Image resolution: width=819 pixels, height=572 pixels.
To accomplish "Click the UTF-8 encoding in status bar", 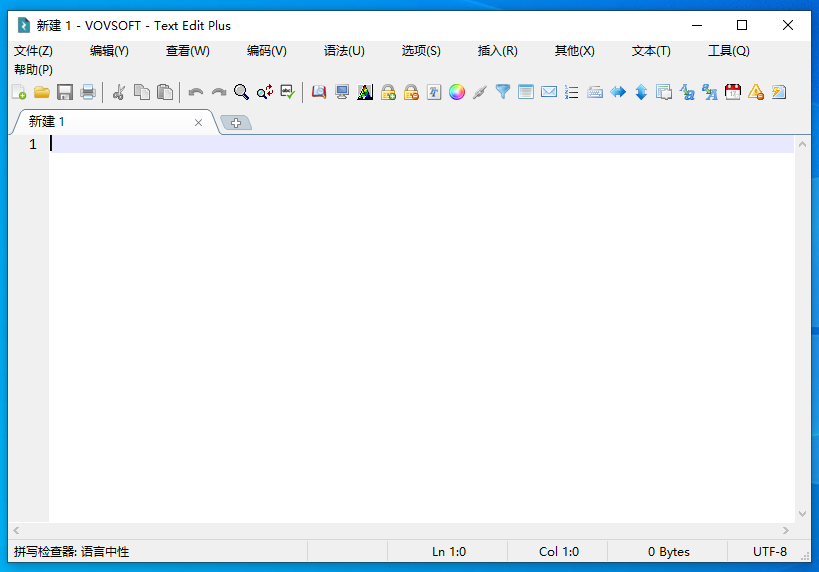I will point(769,552).
